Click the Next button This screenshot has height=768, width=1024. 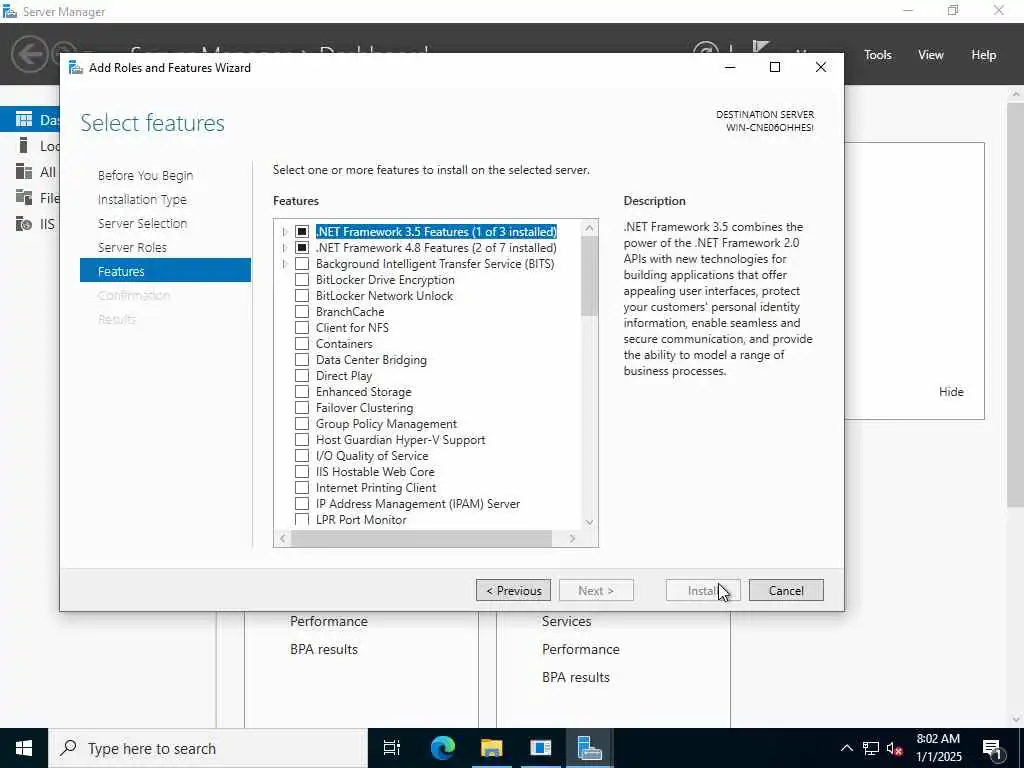(596, 590)
